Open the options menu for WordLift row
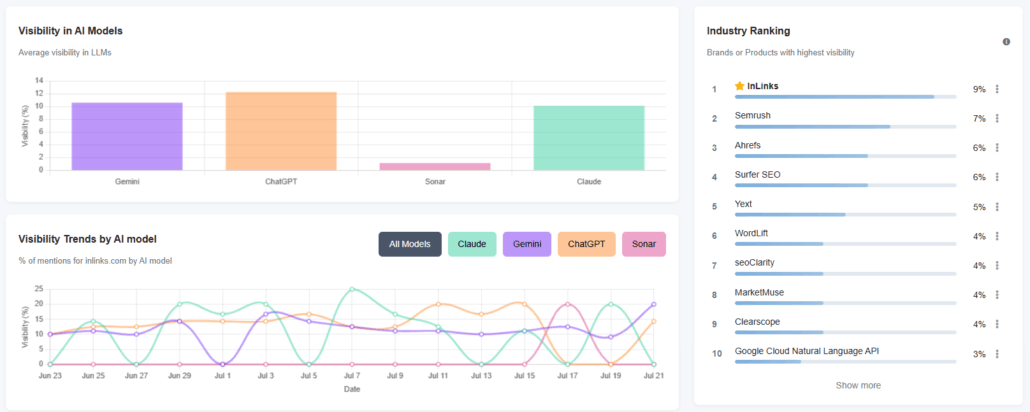The width and height of the screenshot is (1030, 412). pyautogui.click(x=997, y=236)
